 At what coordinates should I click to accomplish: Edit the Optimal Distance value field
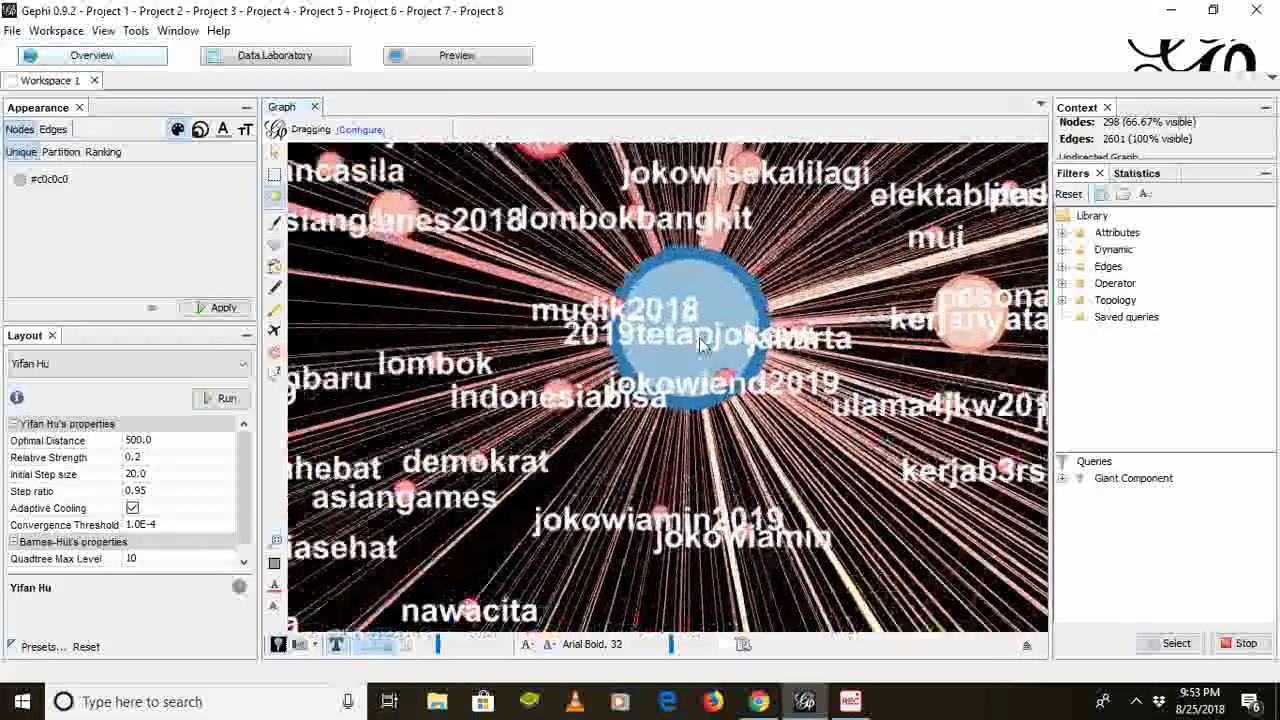(179, 441)
